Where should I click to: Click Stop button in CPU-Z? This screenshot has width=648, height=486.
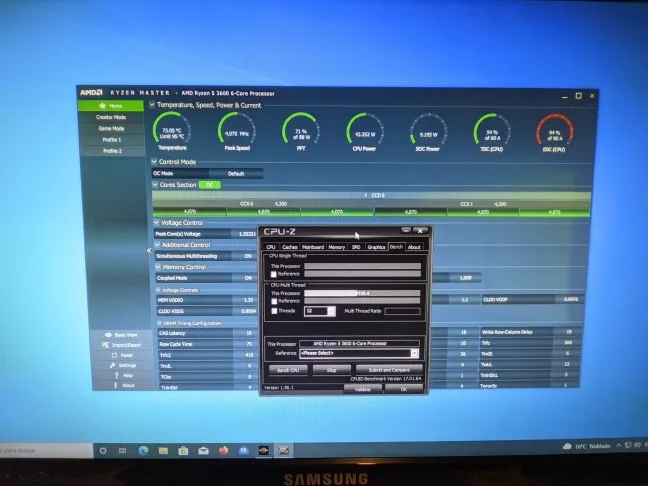click(x=331, y=370)
